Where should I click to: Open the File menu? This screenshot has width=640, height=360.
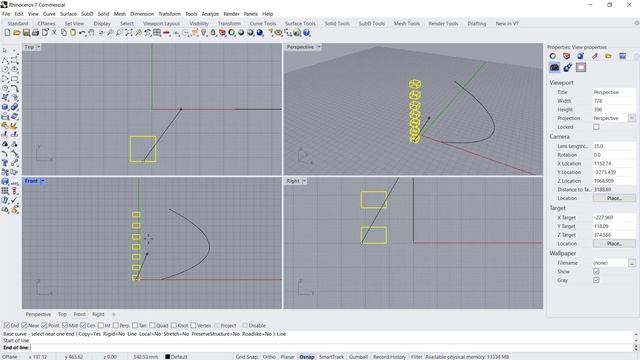[6, 14]
